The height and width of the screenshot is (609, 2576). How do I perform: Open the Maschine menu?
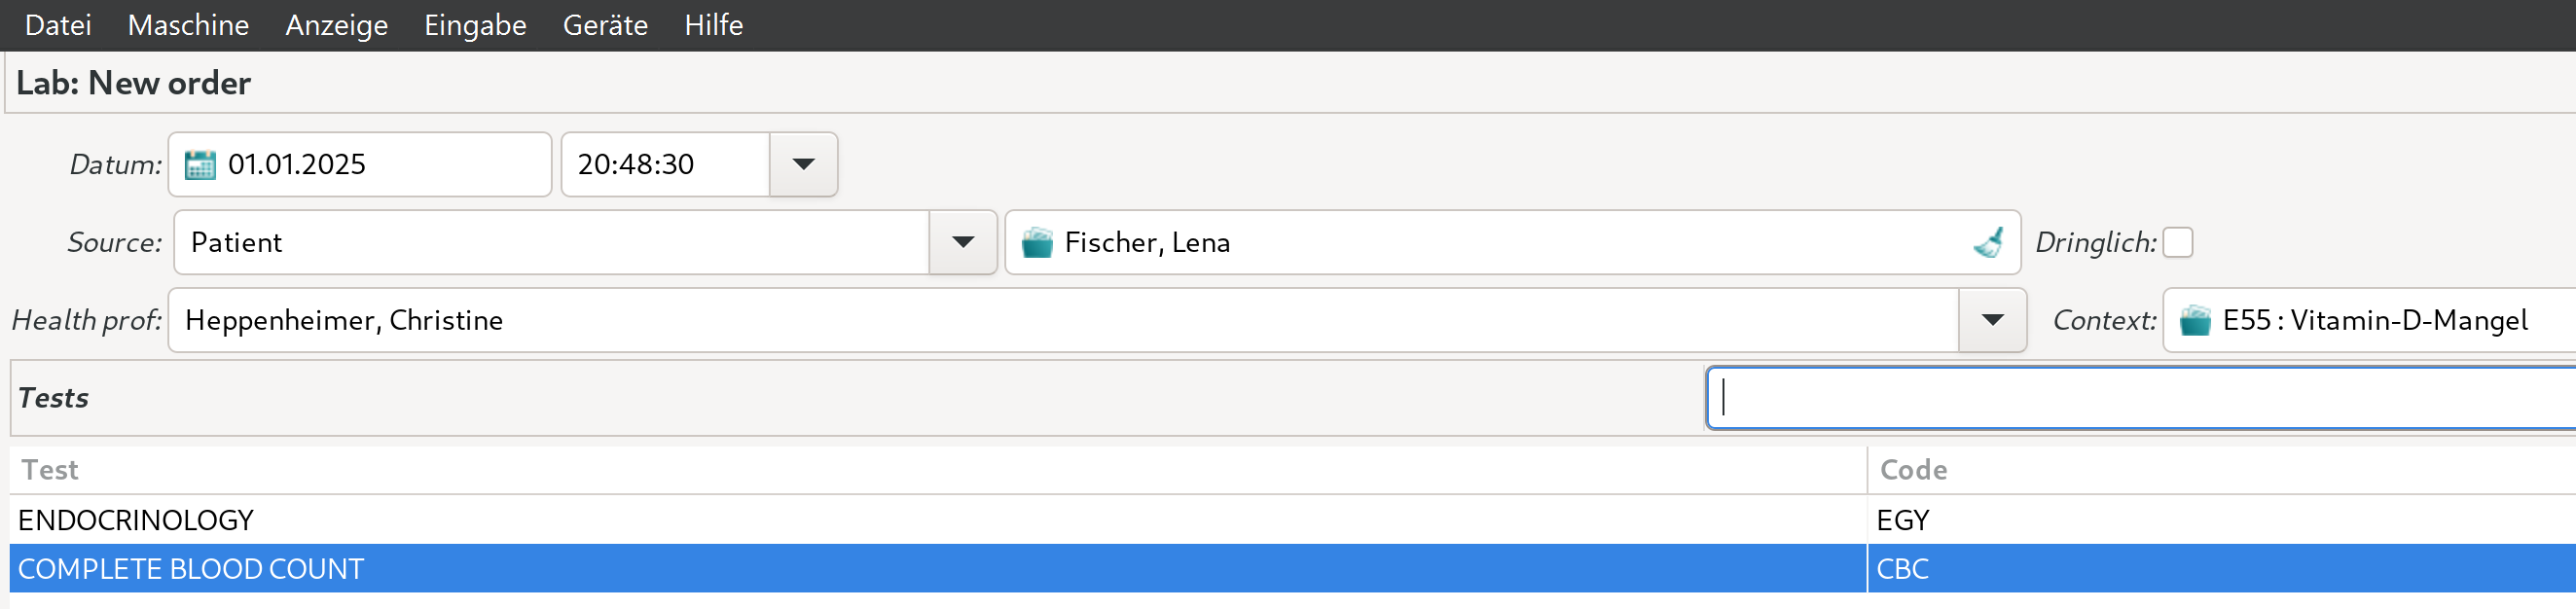coord(188,25)
